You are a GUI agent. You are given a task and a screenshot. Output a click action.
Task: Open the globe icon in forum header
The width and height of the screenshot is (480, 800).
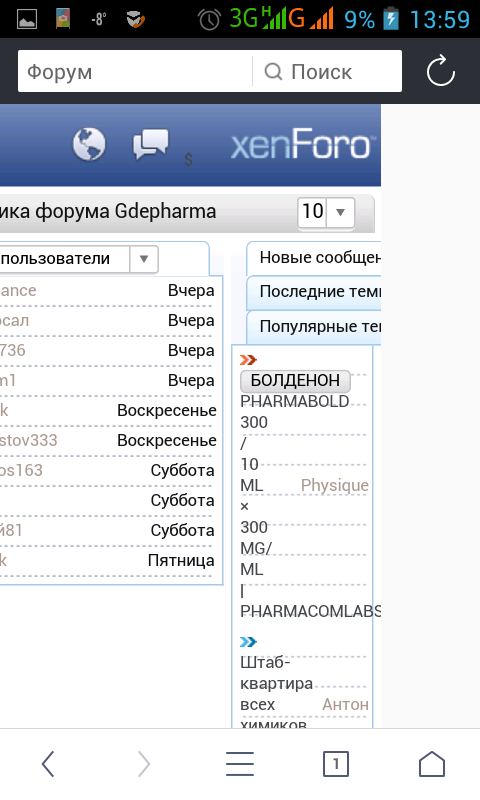click(89, 144)
